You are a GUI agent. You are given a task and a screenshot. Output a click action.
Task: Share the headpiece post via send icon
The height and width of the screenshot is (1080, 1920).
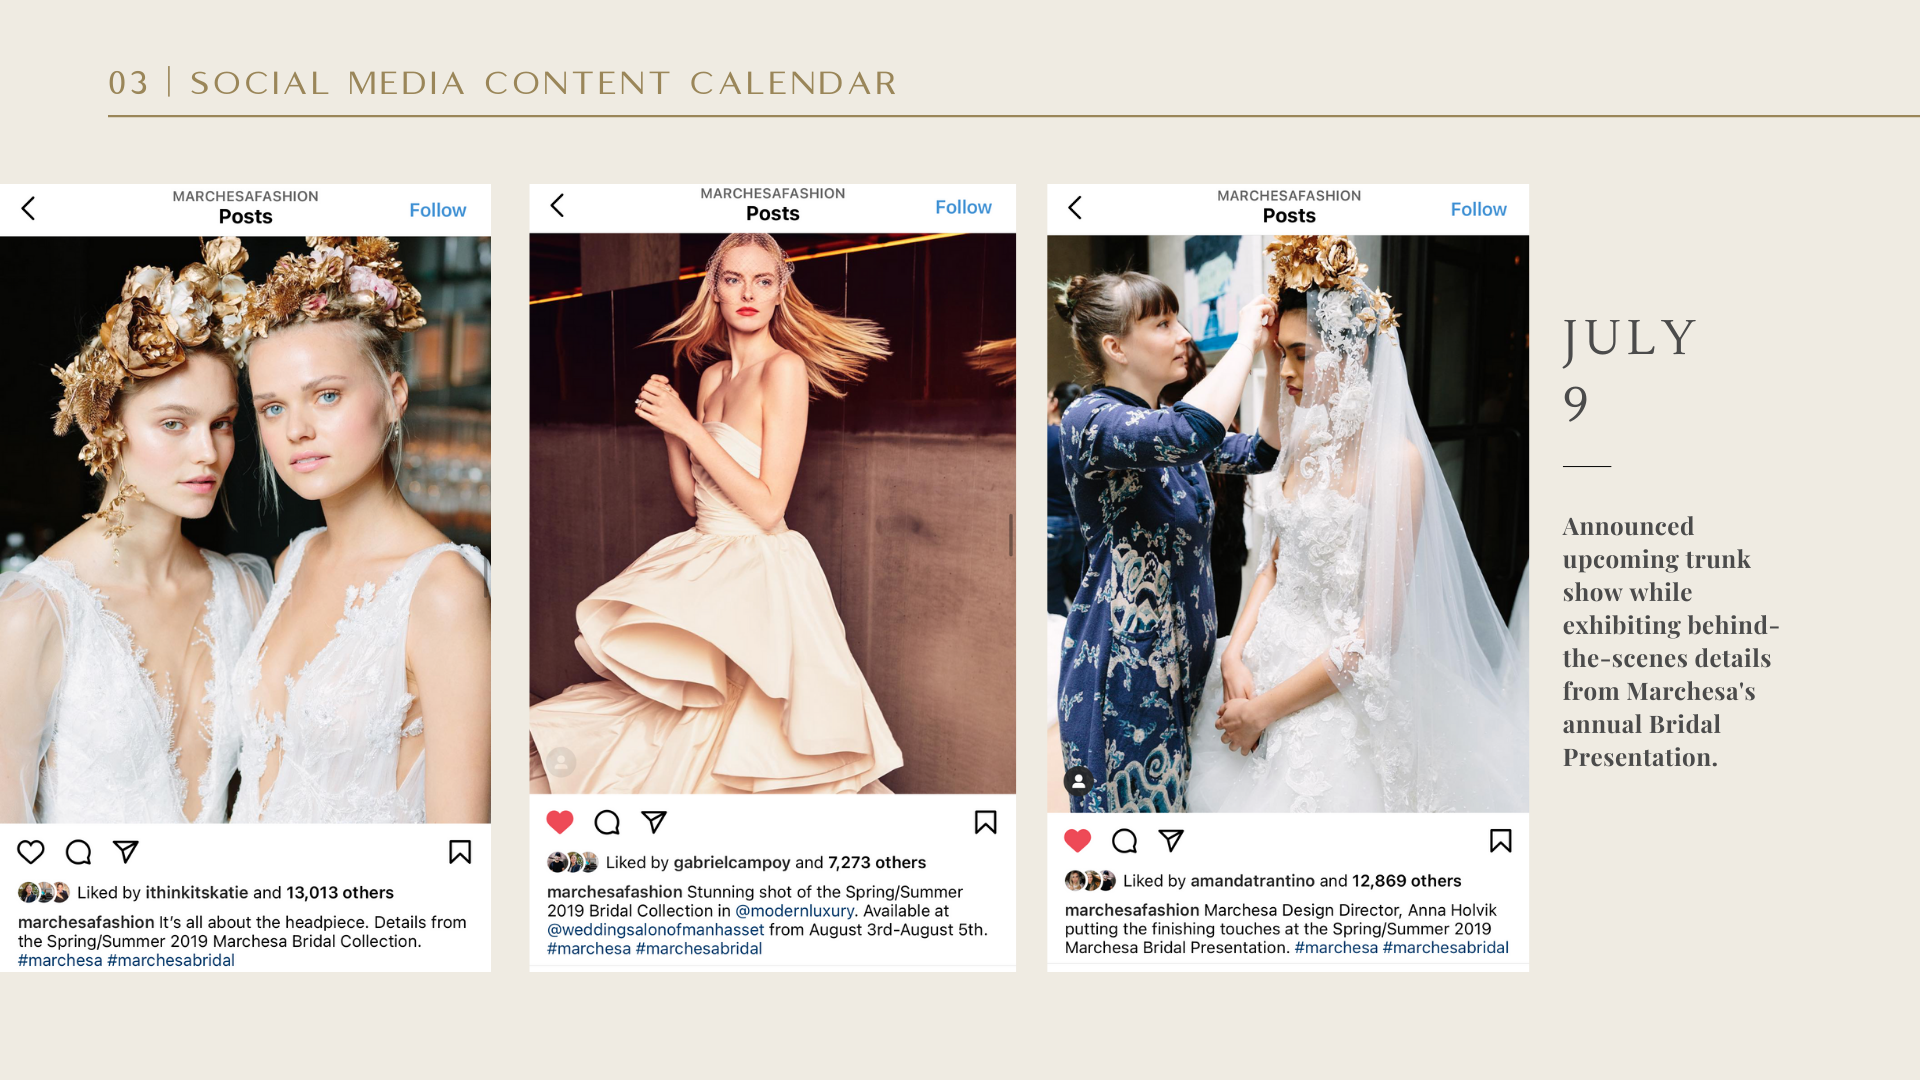[x=125, y=852]
